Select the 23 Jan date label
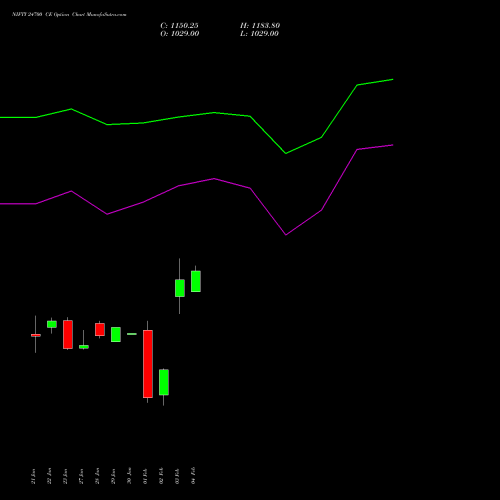The height and width of the screenshot is (500, 500). (x=65, y=476)
